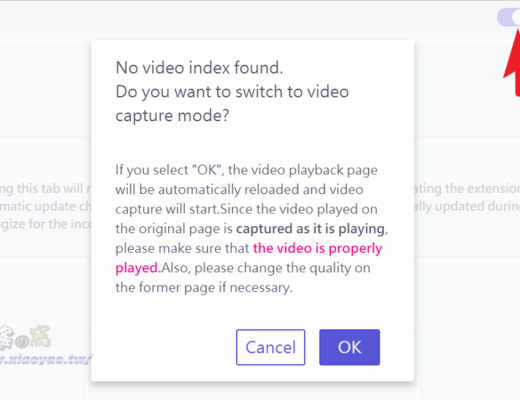Viewport: 520px width, 400px height.
Task: Click the watermark logo with Chinese characters
Action: (x=25, y=338)
